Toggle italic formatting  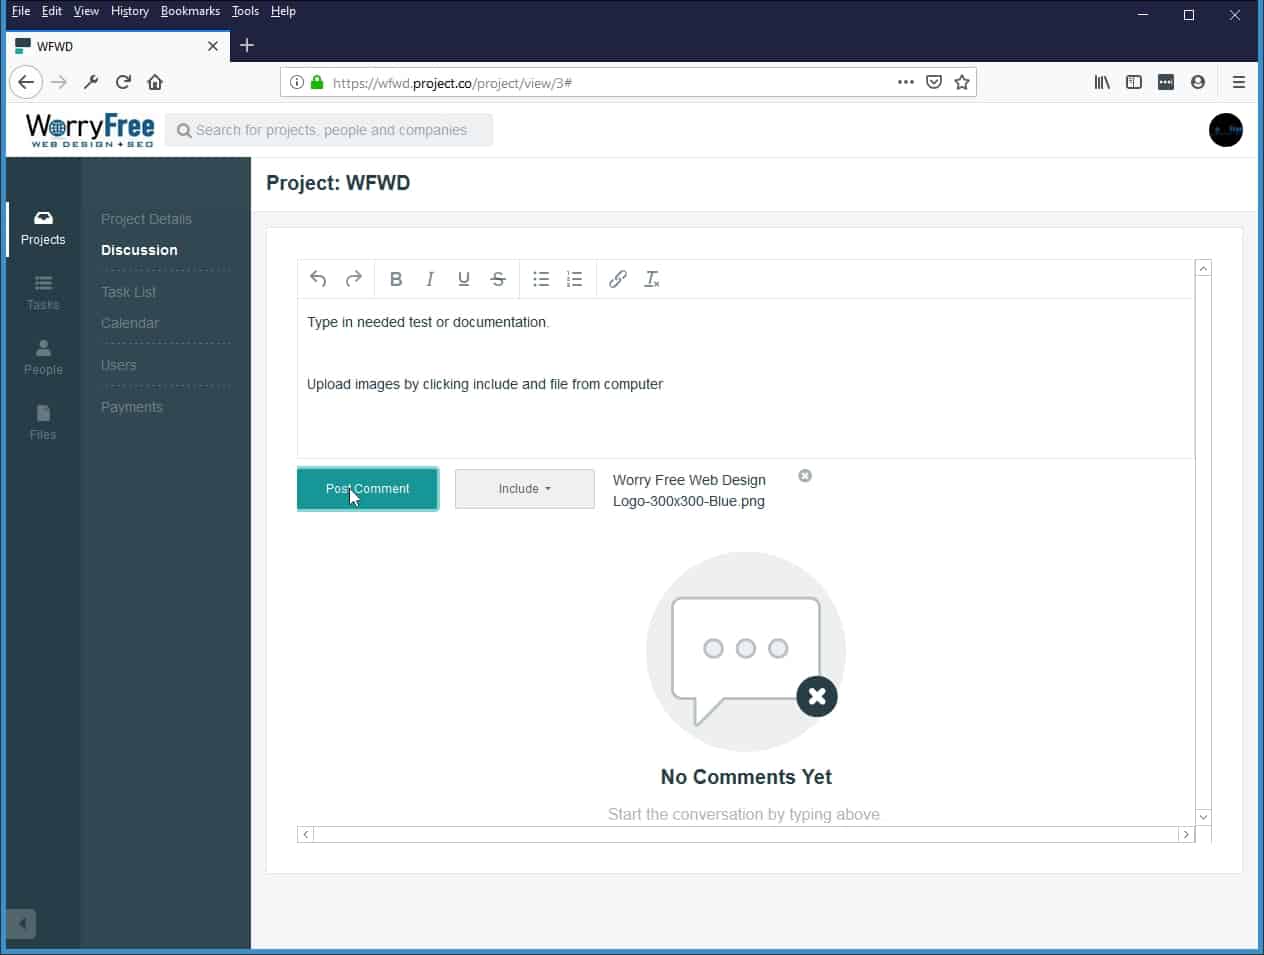click(x=430, y=279)
